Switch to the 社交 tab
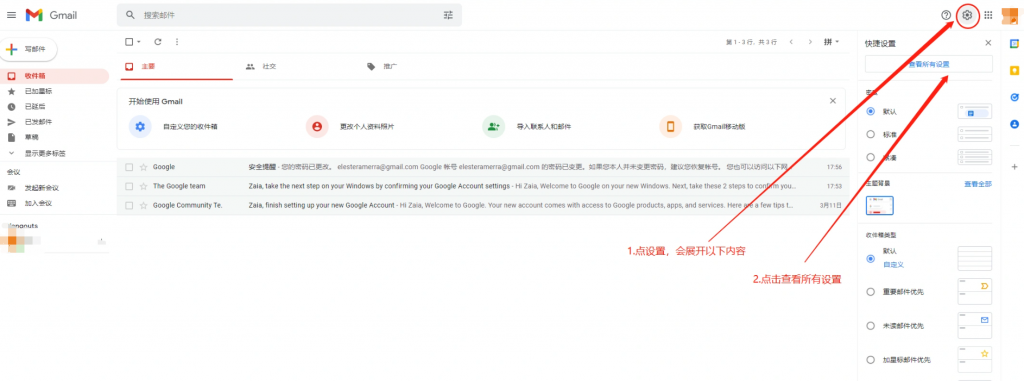Screen dimensions: 1024x381 tap(261, 67)
